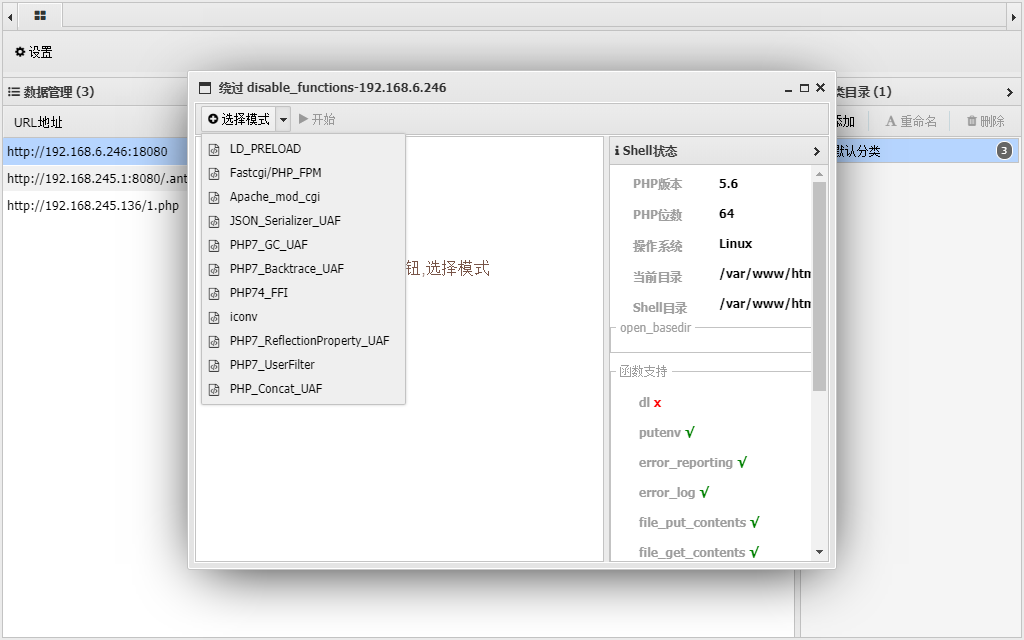Viewport: 1024px width, 640px height.
Task: Open settings via the gear icon
Action: click(x=20, y=52)
